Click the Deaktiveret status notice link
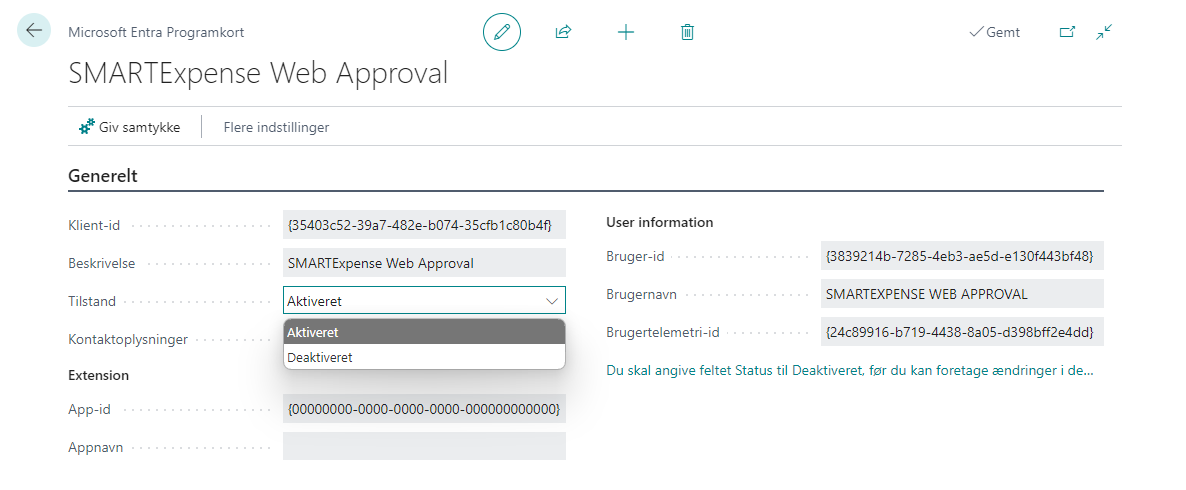Screen dimensions: 1186x490 [x=850, y=370]
